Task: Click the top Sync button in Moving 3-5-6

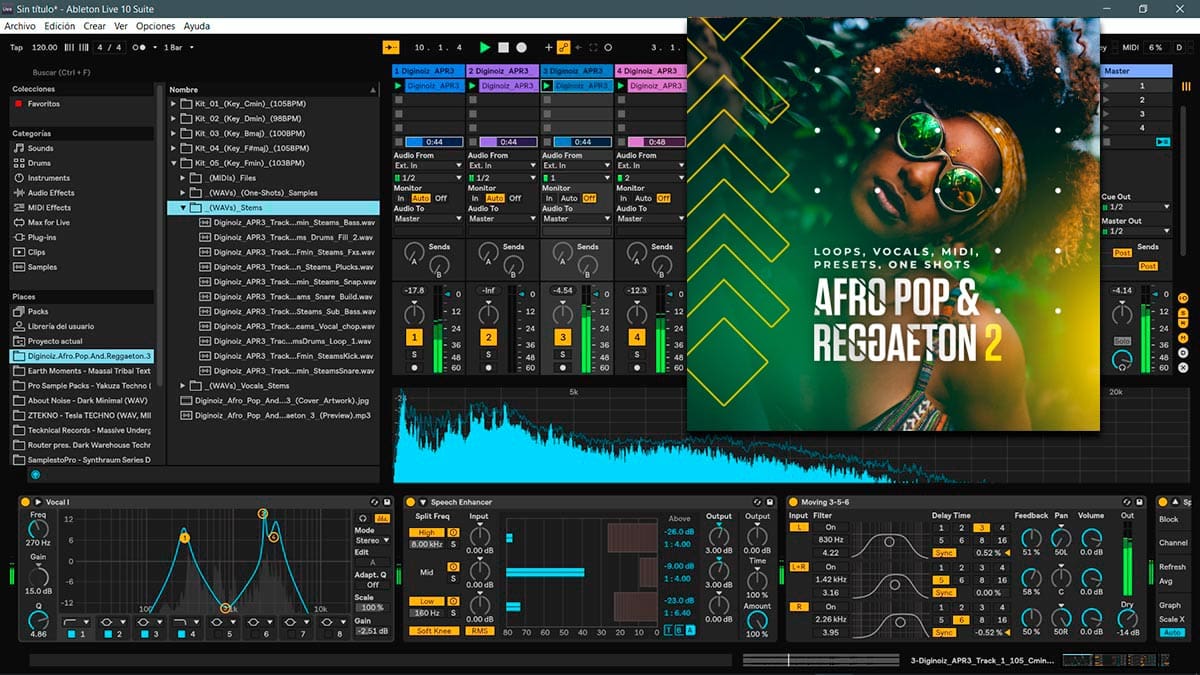Action: pyautogui.click(x=944, y=553)
